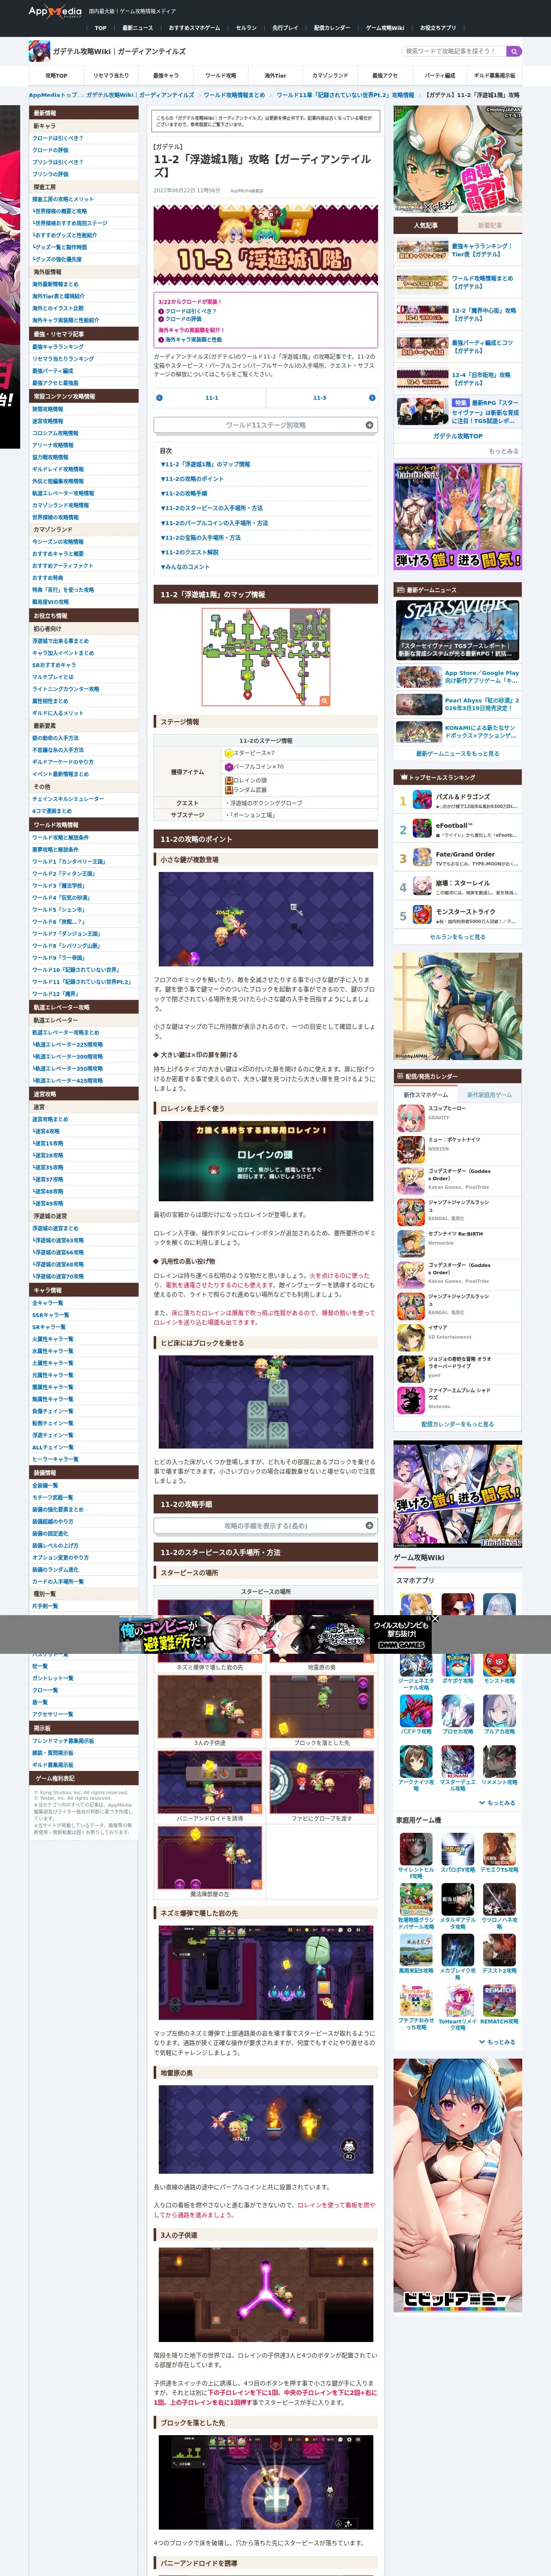Select パーティ編成 in the wiki navigation
This screenshot has height=2576, width=551.
[439, 75]
